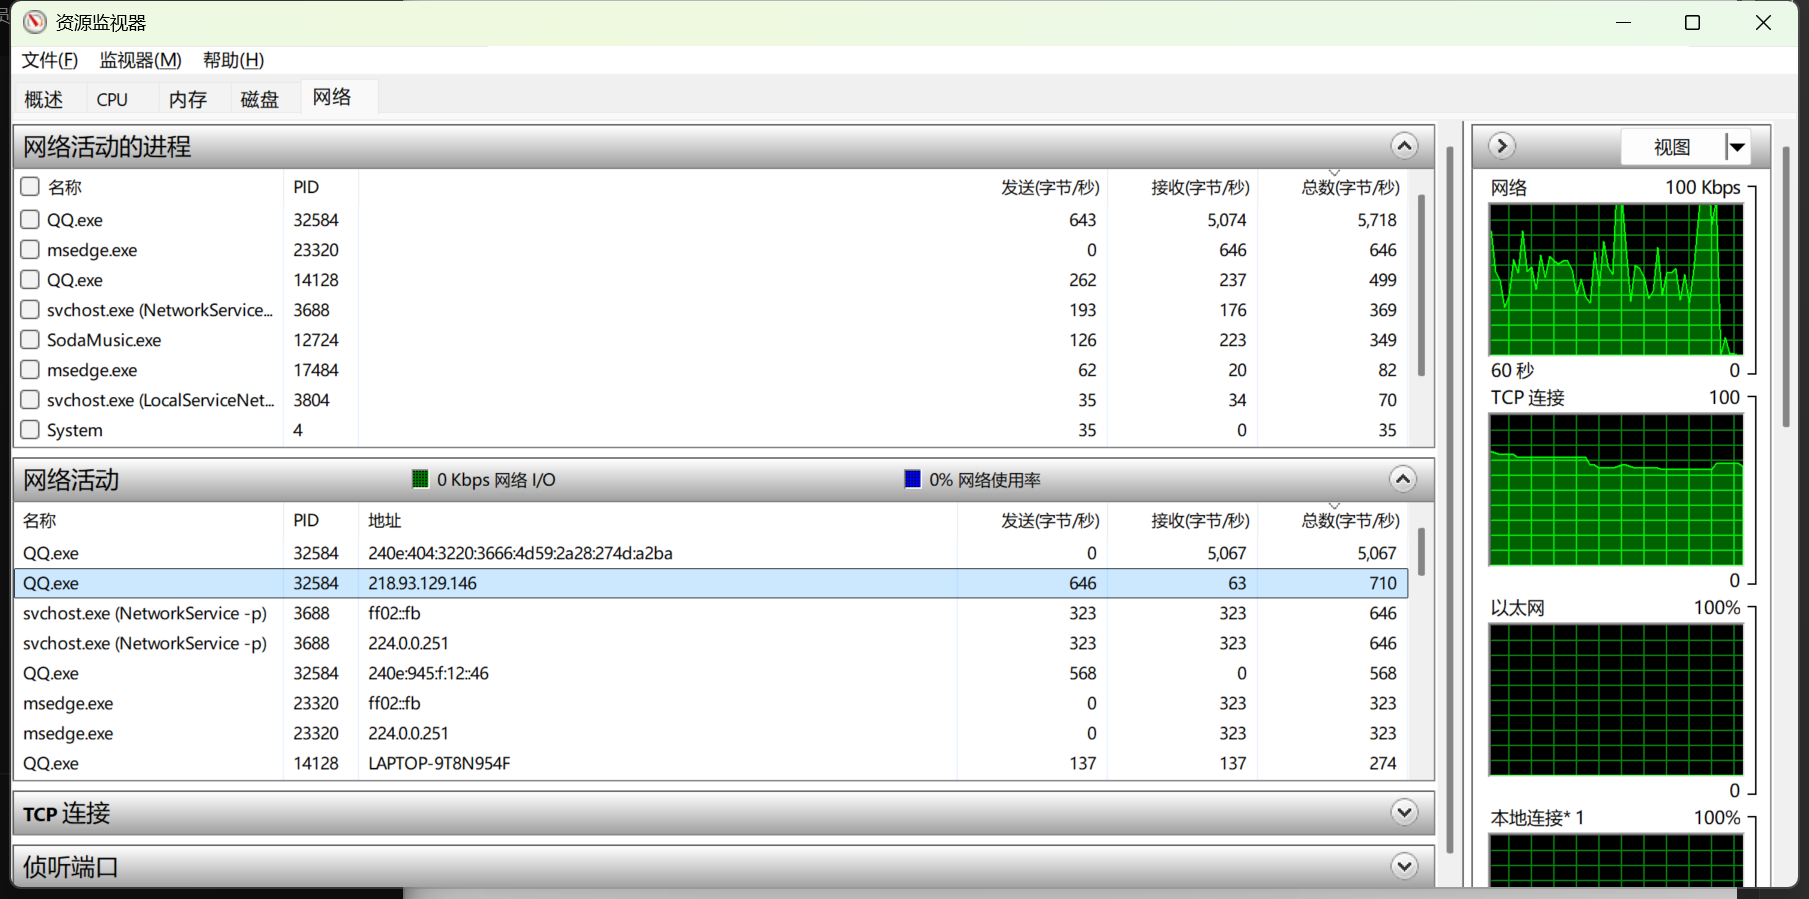Close the 资源监视器 window
Viewport: 1809px width, 899px height.
click(x=1763, y=22)
